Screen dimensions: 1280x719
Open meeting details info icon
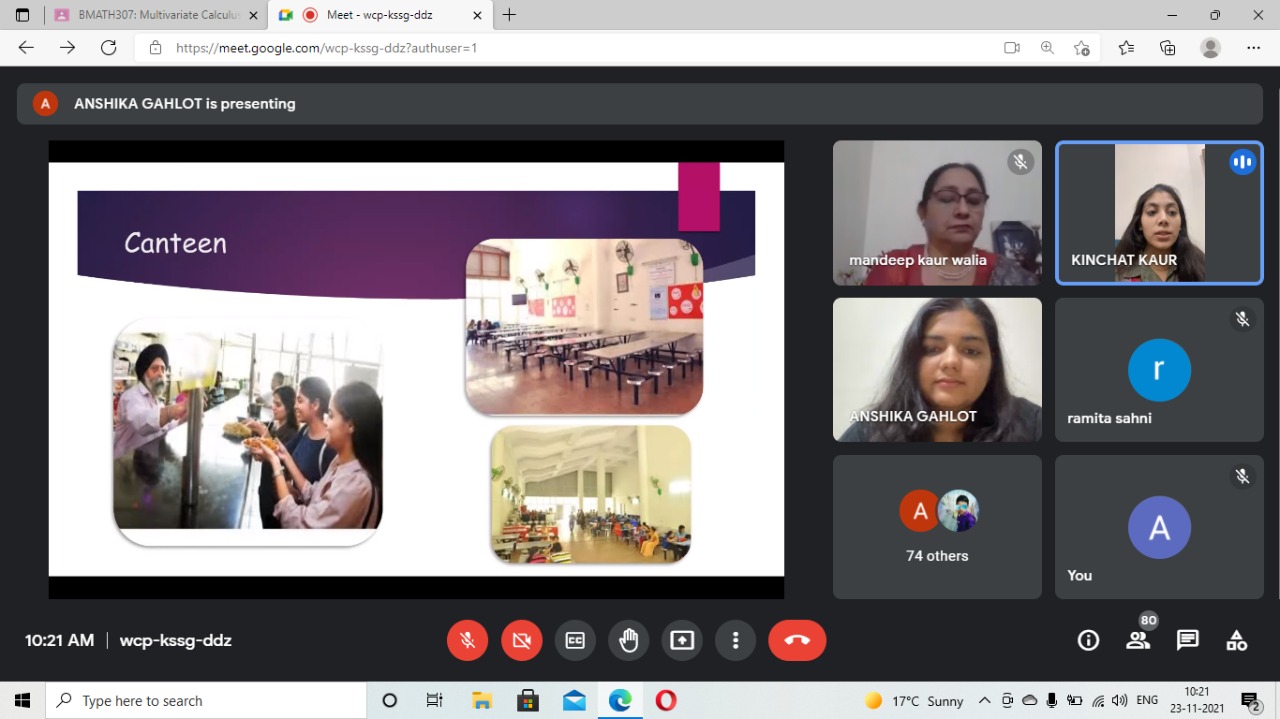1088,641
